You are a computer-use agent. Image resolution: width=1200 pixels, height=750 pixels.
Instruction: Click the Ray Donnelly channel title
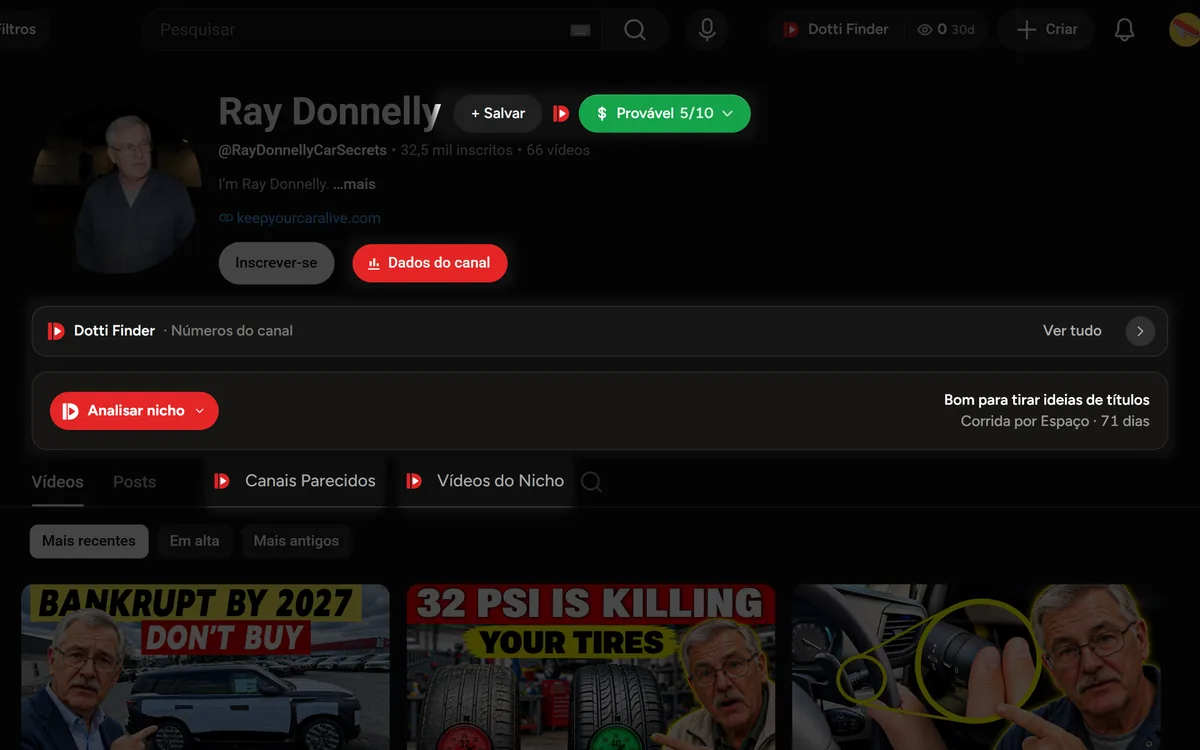[330, 112]
